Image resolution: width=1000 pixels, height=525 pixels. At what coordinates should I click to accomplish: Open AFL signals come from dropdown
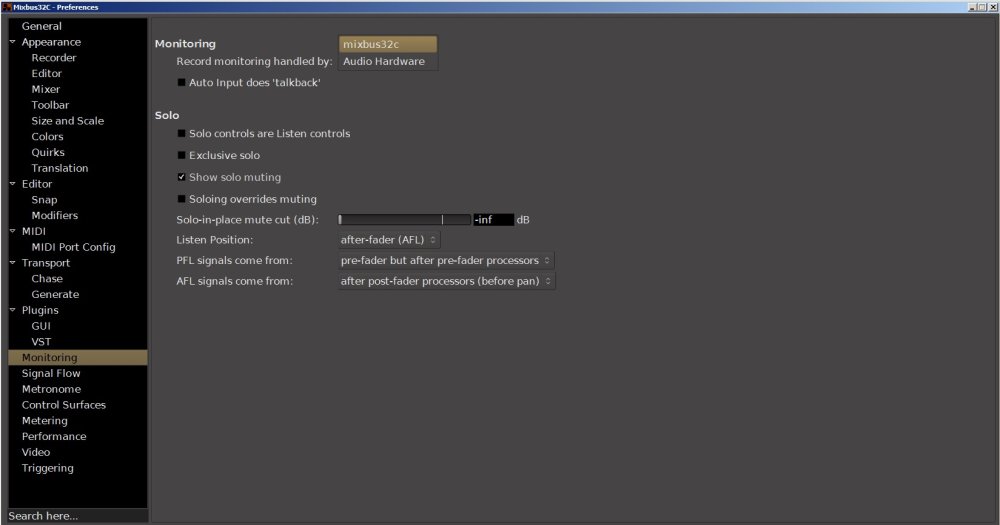coord(446,281)
